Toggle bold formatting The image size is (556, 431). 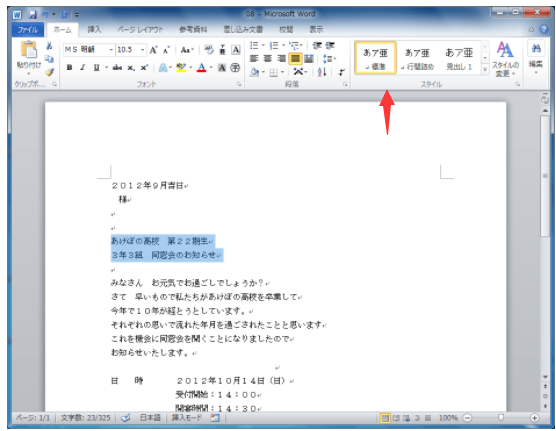70,68
